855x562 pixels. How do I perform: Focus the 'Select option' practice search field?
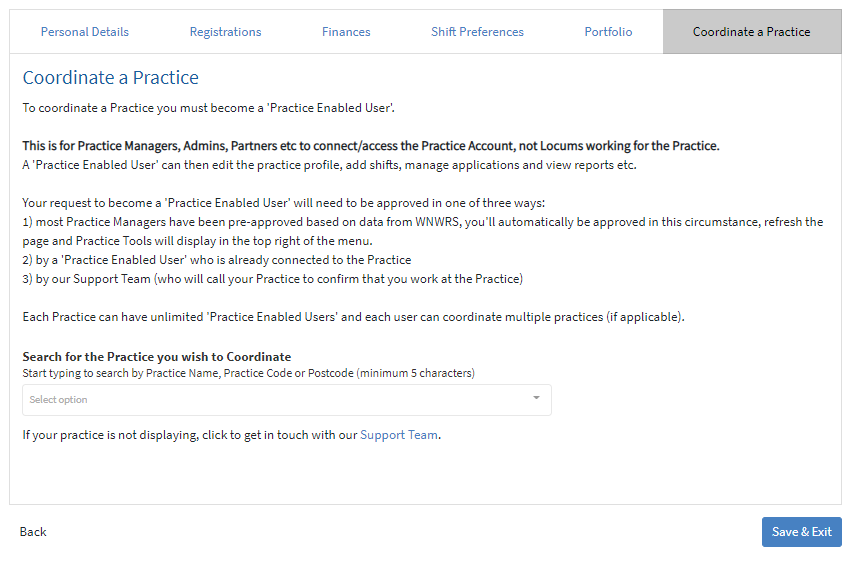(287, 400)
